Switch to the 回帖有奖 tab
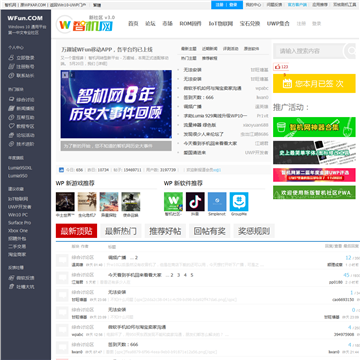This screenshot has height=360, width=360. 210,231
